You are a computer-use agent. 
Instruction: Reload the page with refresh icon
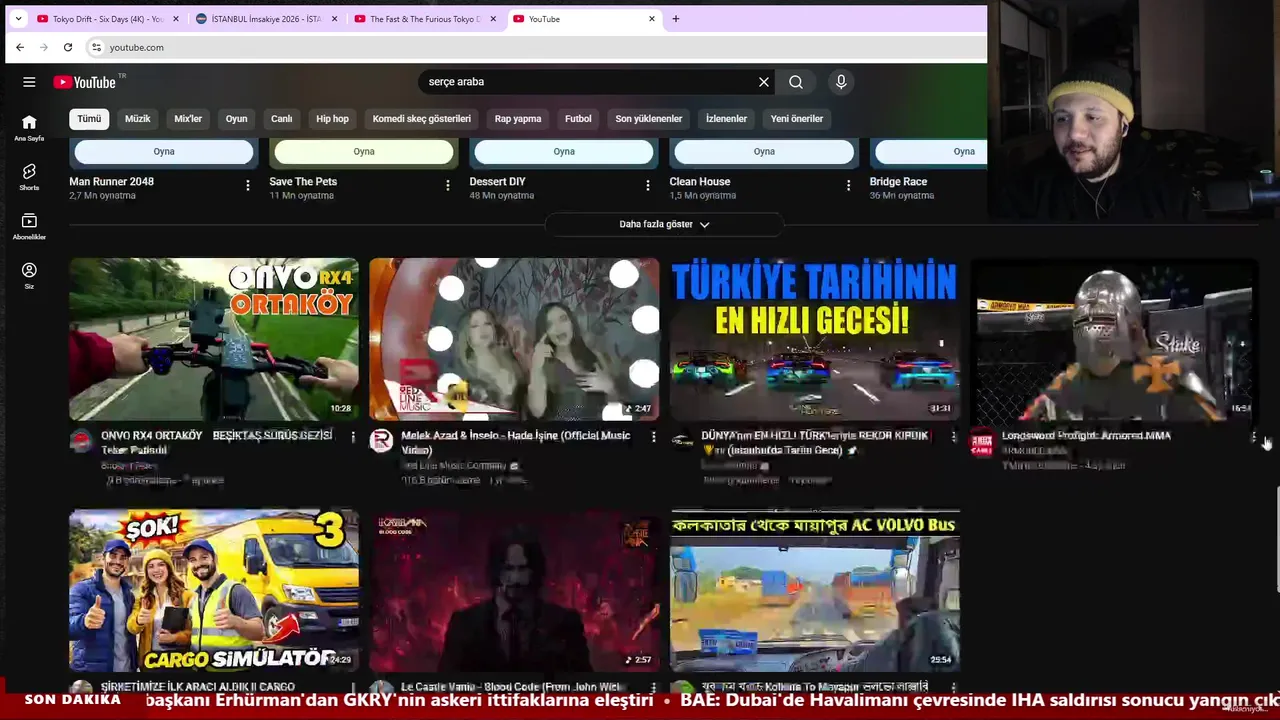point(68,47)
